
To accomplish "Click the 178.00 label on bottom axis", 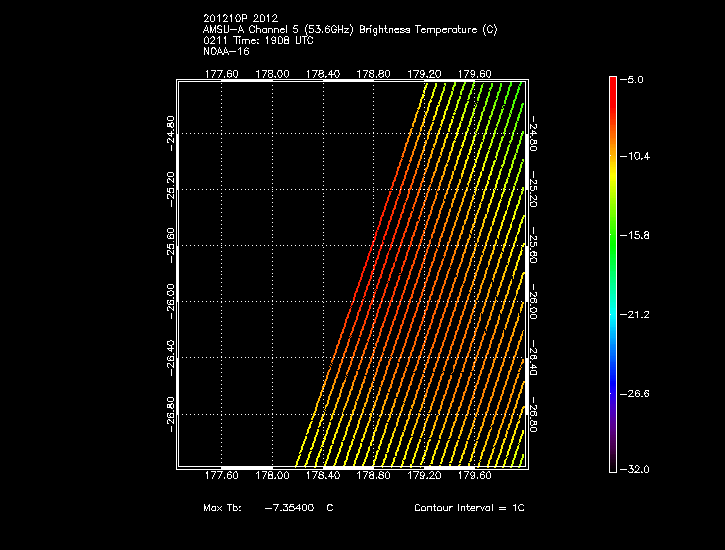I will [272, 476].
